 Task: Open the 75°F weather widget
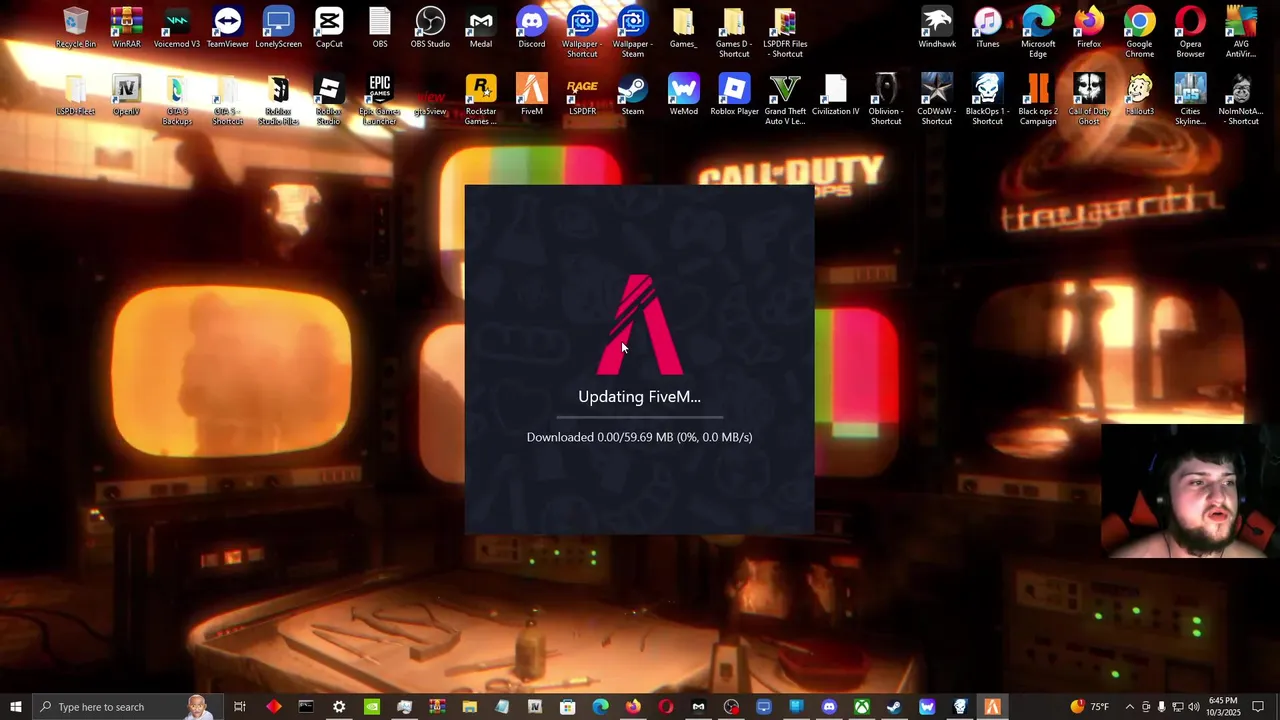(x=1090, y=707)
